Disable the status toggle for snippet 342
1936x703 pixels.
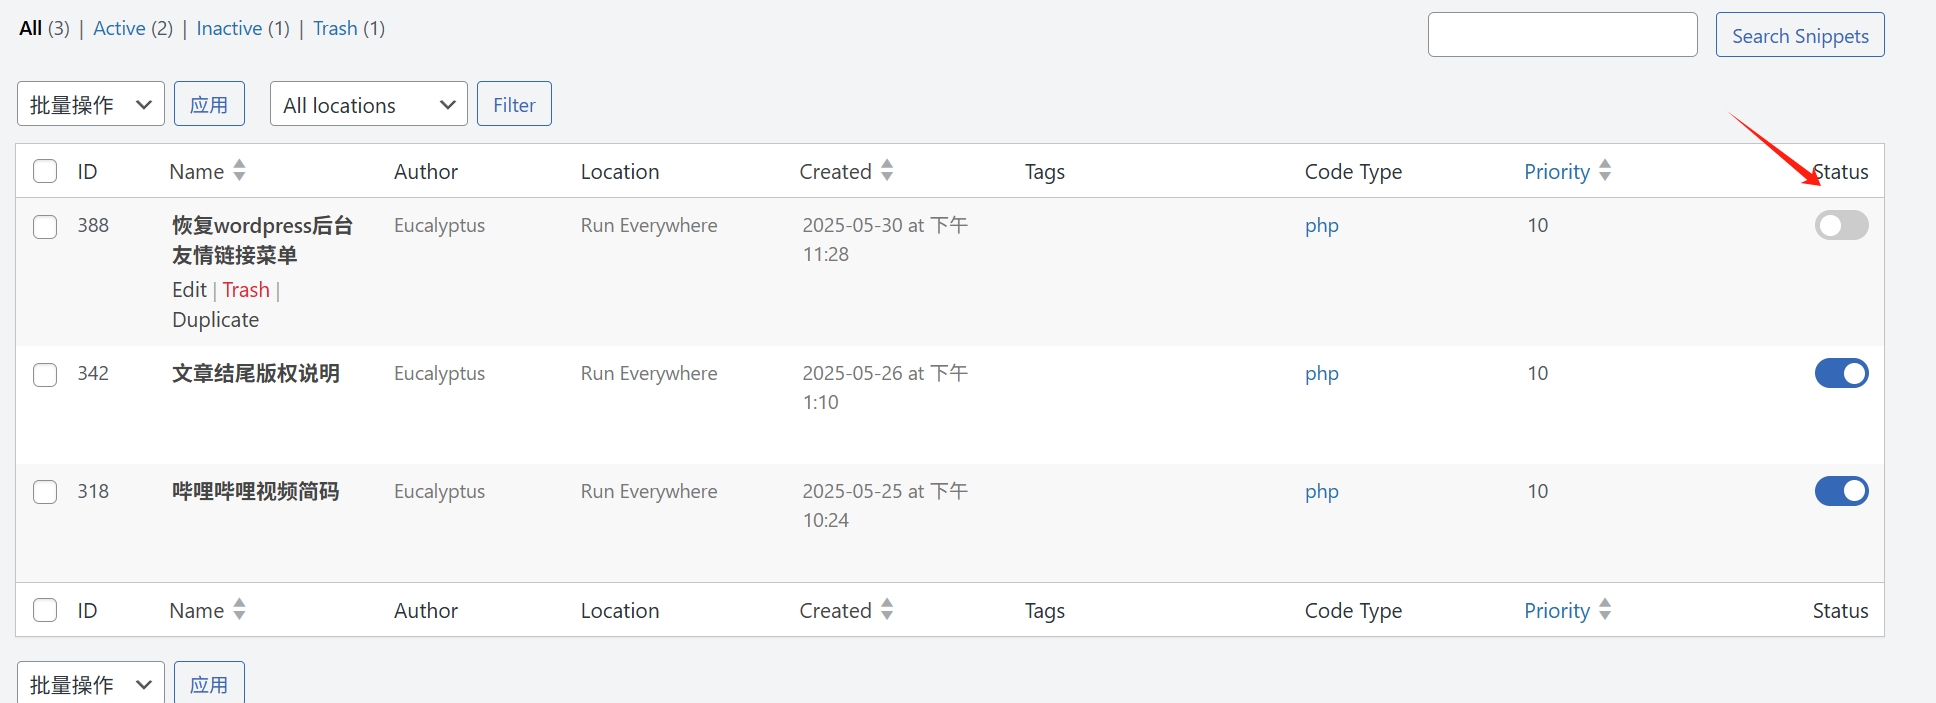click(x=1841, y=374)
